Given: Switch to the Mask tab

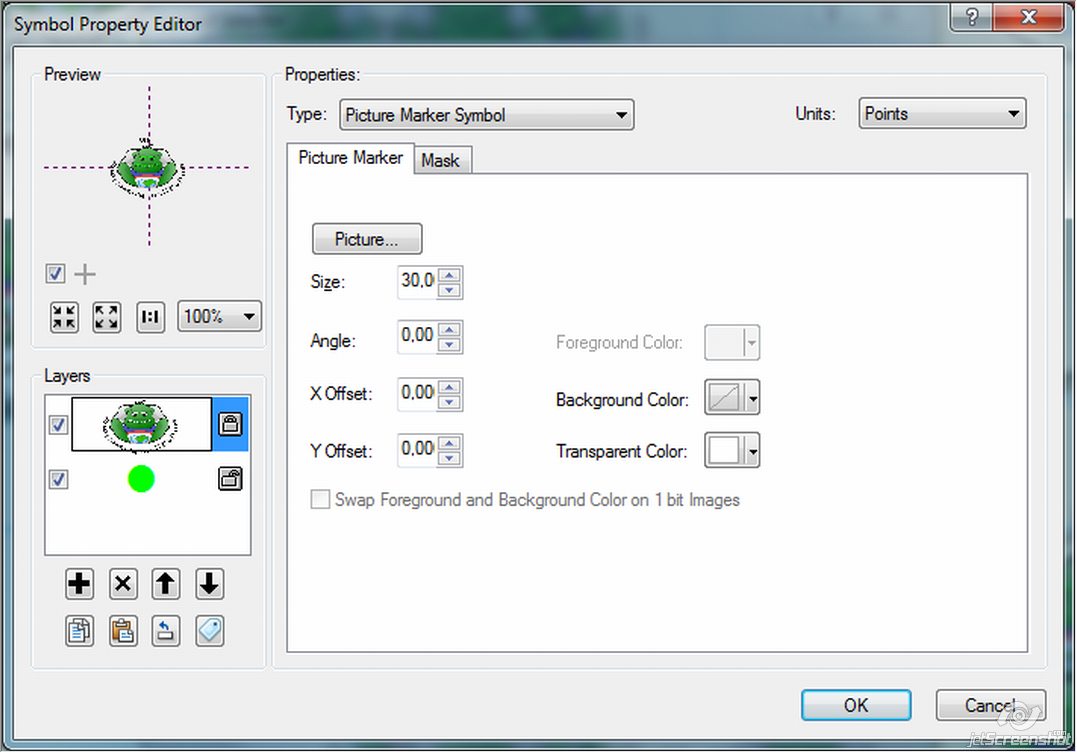Looking at the screenshot, I should (441, 161).
